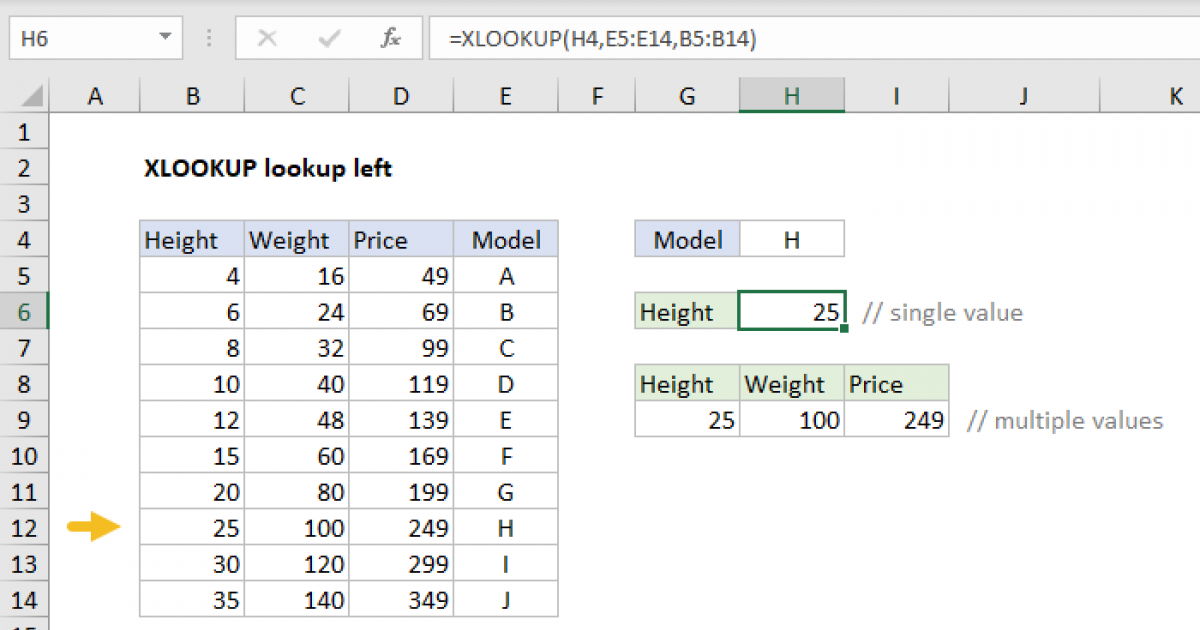Open the Name Box dropdown arrow
Image resolution: width=1200 pixels, height=630 pixels.
pyautogui.click(x=163, y=38)
